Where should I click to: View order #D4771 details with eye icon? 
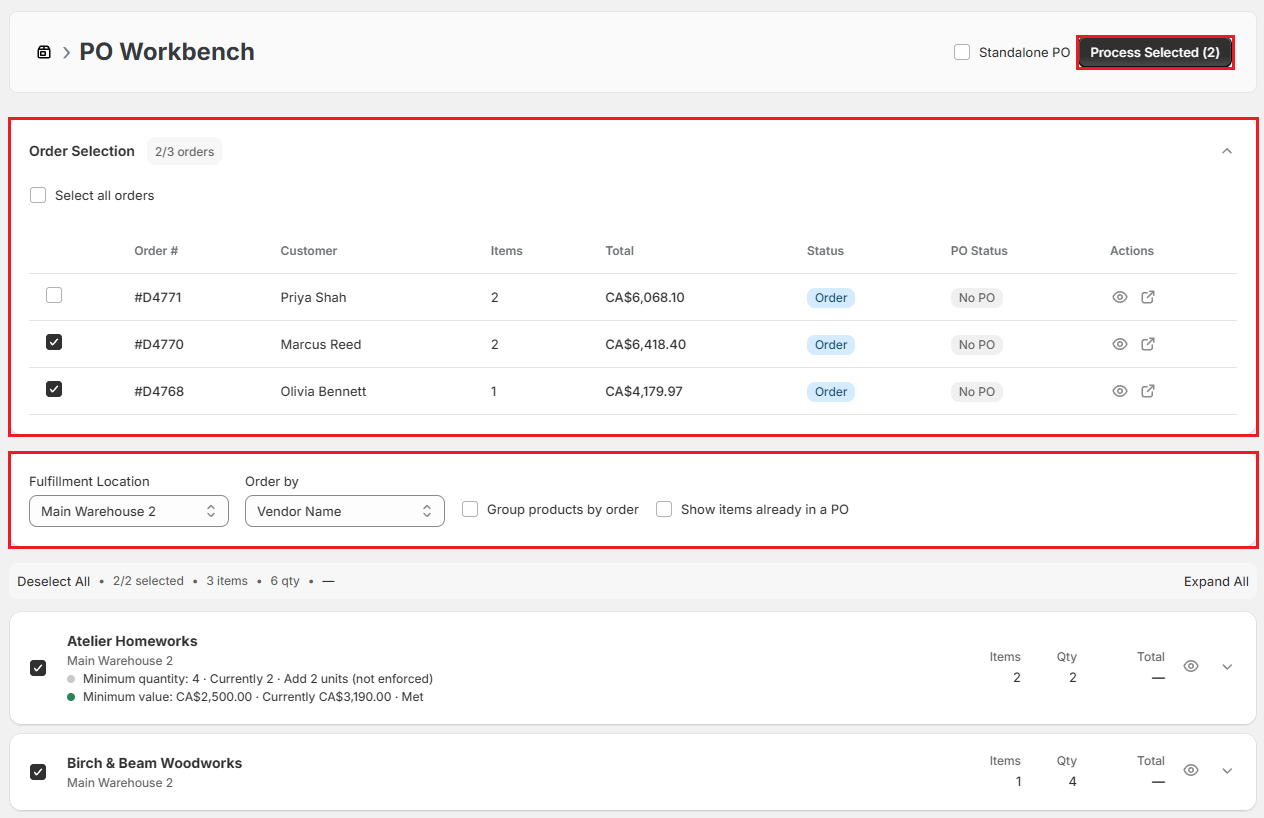point(1120,297)
